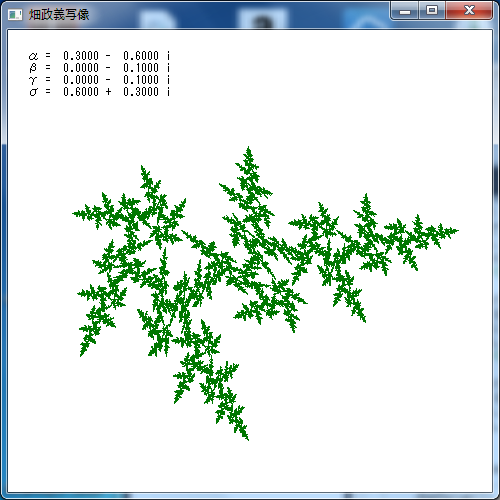Click the bottommost tip of the green fractal
The height and width of the screenshot is (500, 500).
pyautogui.click(x=247, y=438)
